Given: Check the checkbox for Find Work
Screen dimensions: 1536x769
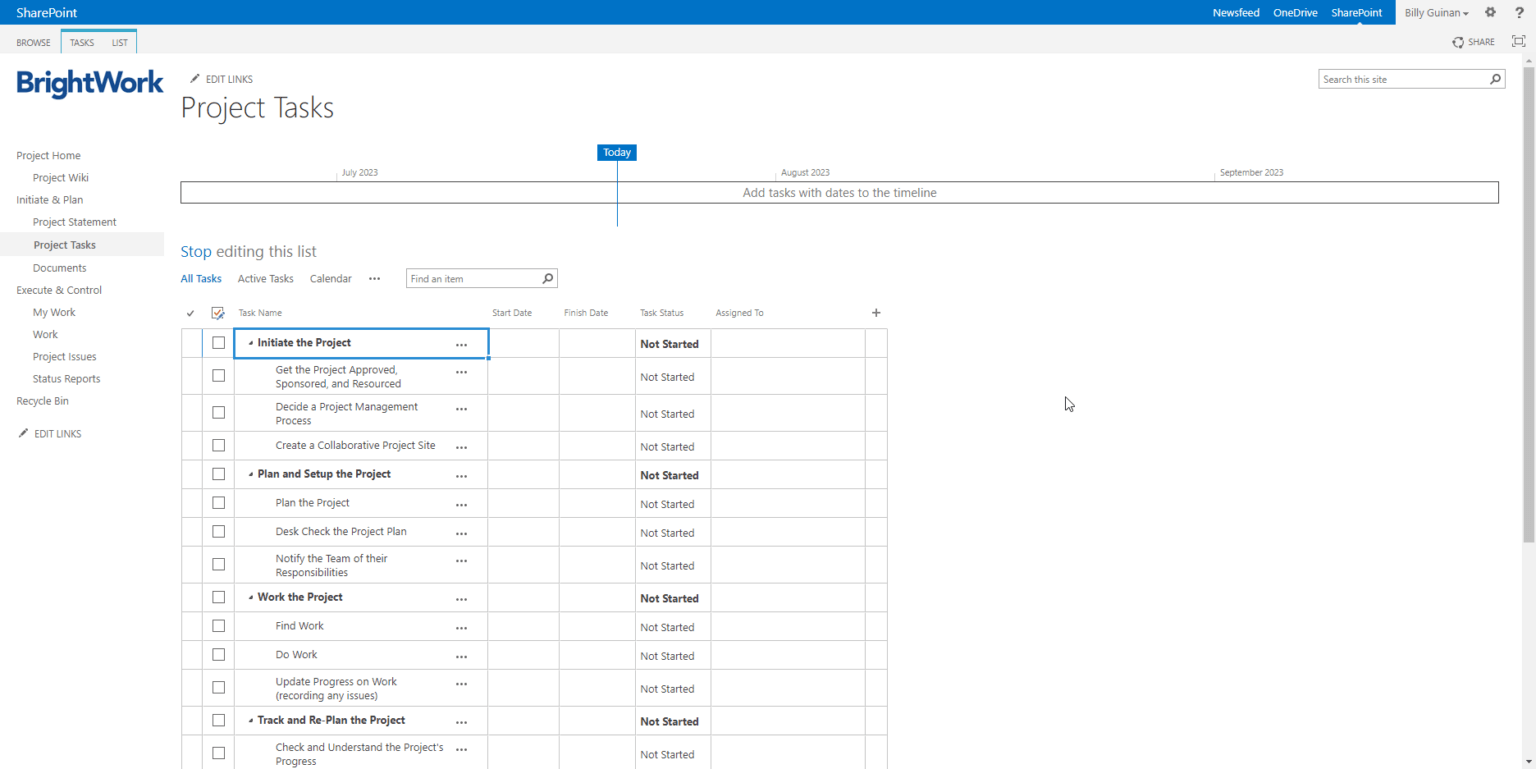Looking at the screenshot, I should [x=218, y=625].
